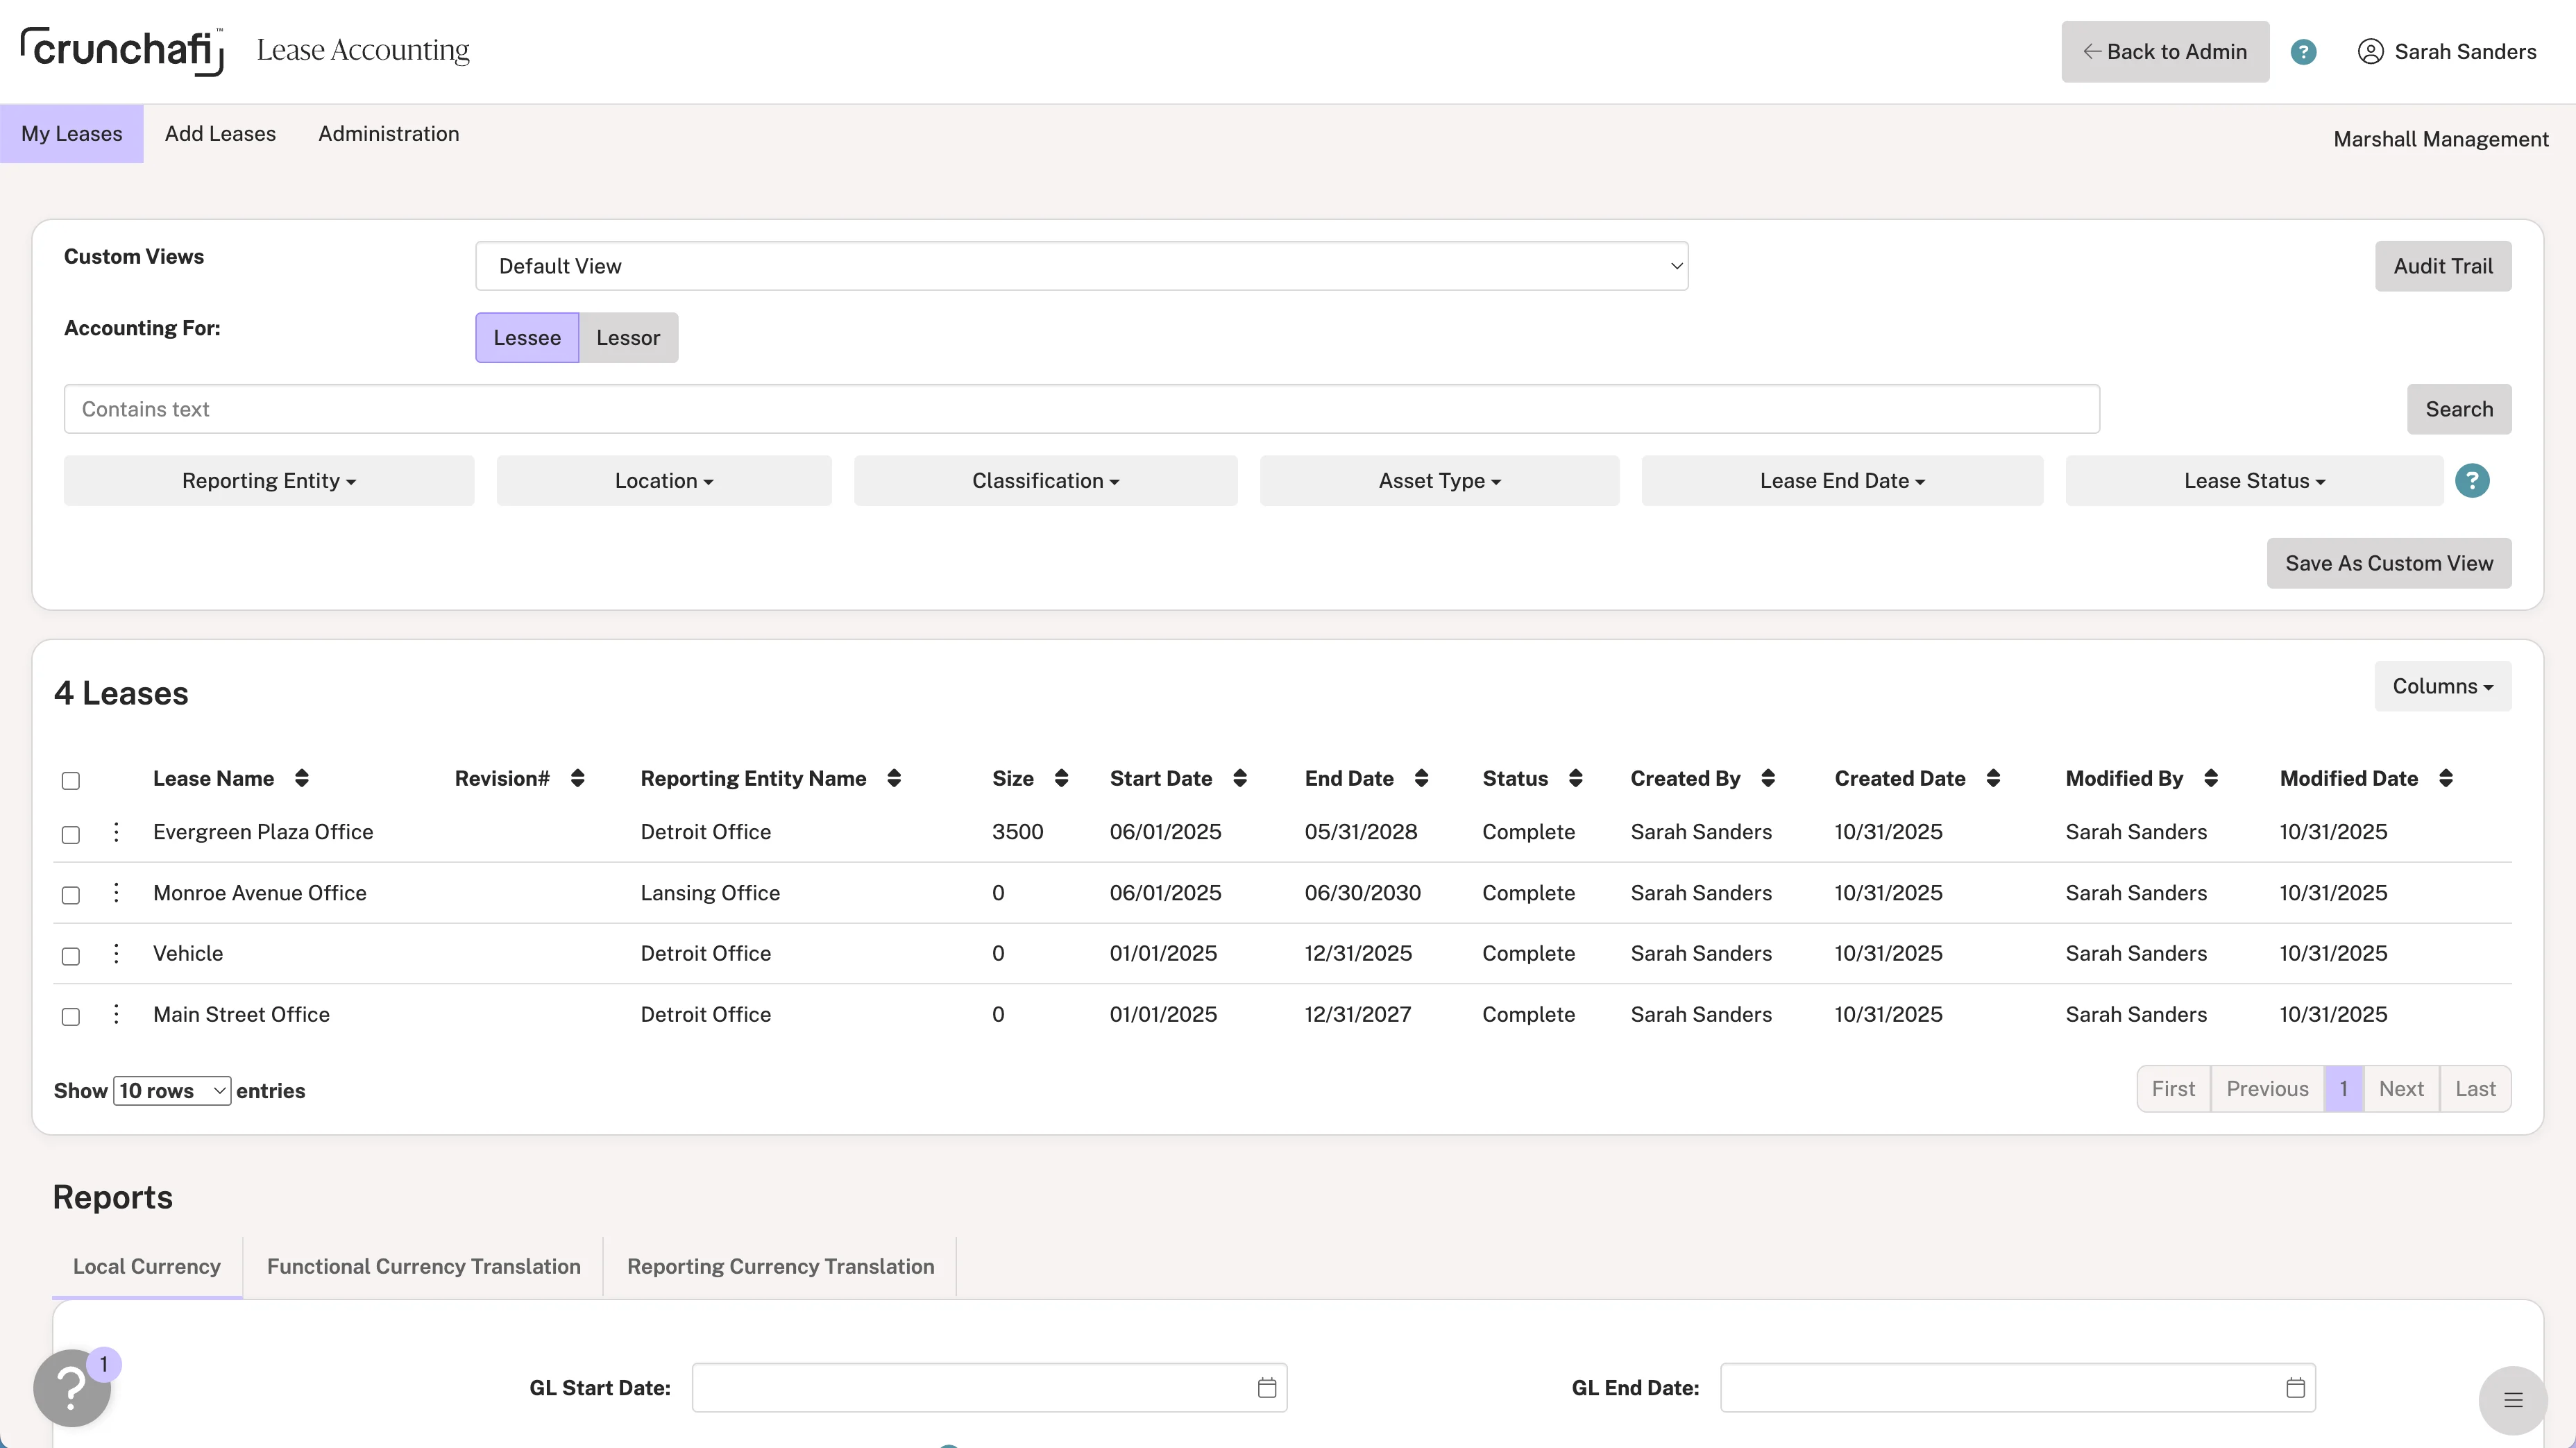Image resolution: width=2576 pixels, height=1448 pixels.
Task: Open the three-dot menu for Evergreen Plaza Office
Action: coord(116,832)
